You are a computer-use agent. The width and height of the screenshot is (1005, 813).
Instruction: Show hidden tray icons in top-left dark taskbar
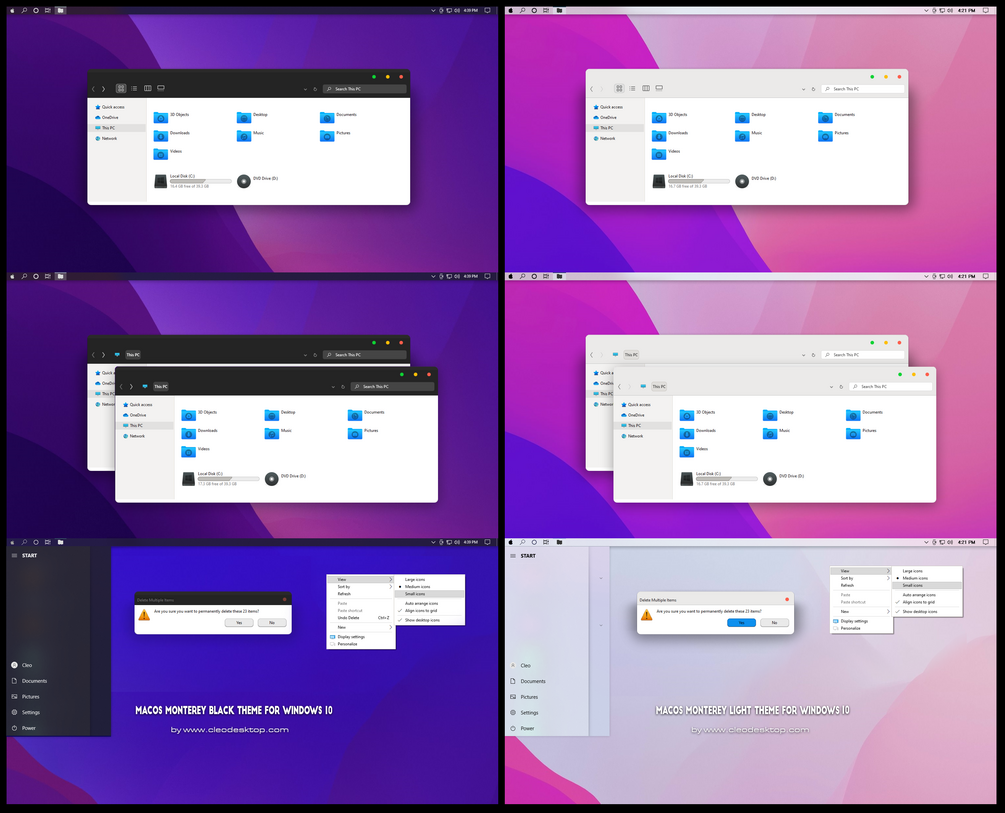(x=433, y=10)
